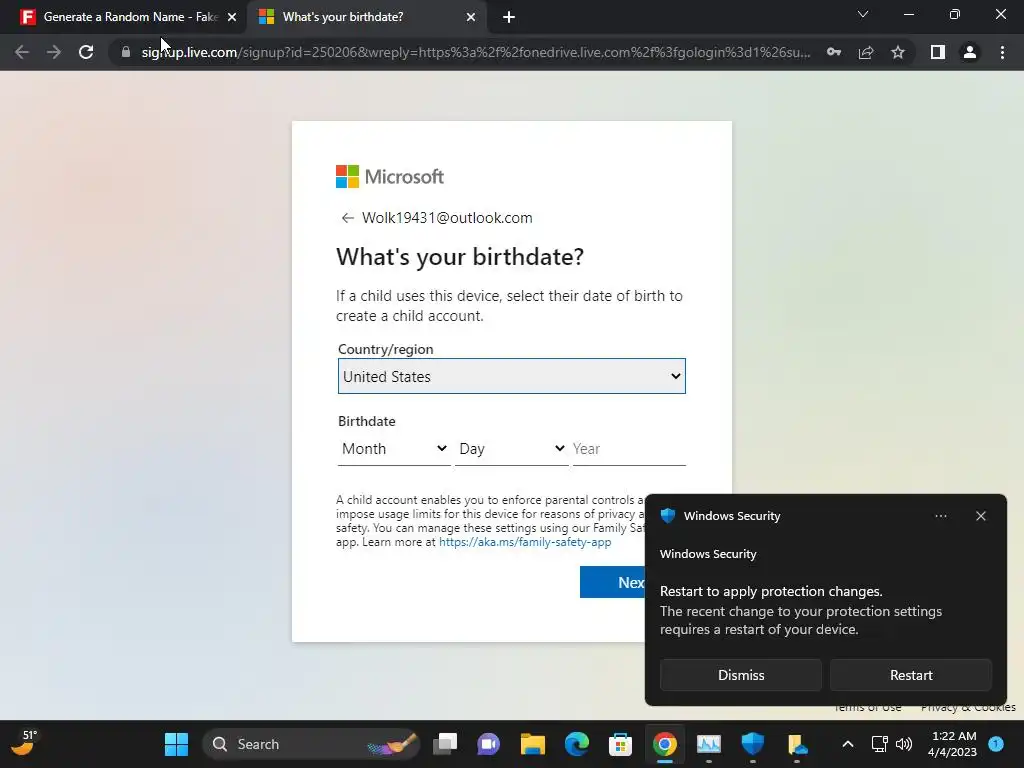Click the Privacy & Cookies link
The image size is (1024, 768).
point(968,707)
